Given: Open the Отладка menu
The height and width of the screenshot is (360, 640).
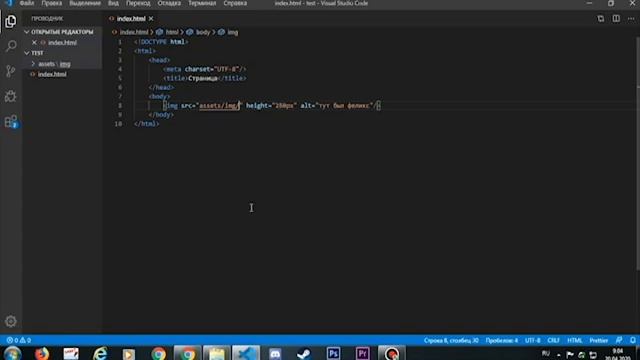Looking at the screenshot, I should [169, 3].
